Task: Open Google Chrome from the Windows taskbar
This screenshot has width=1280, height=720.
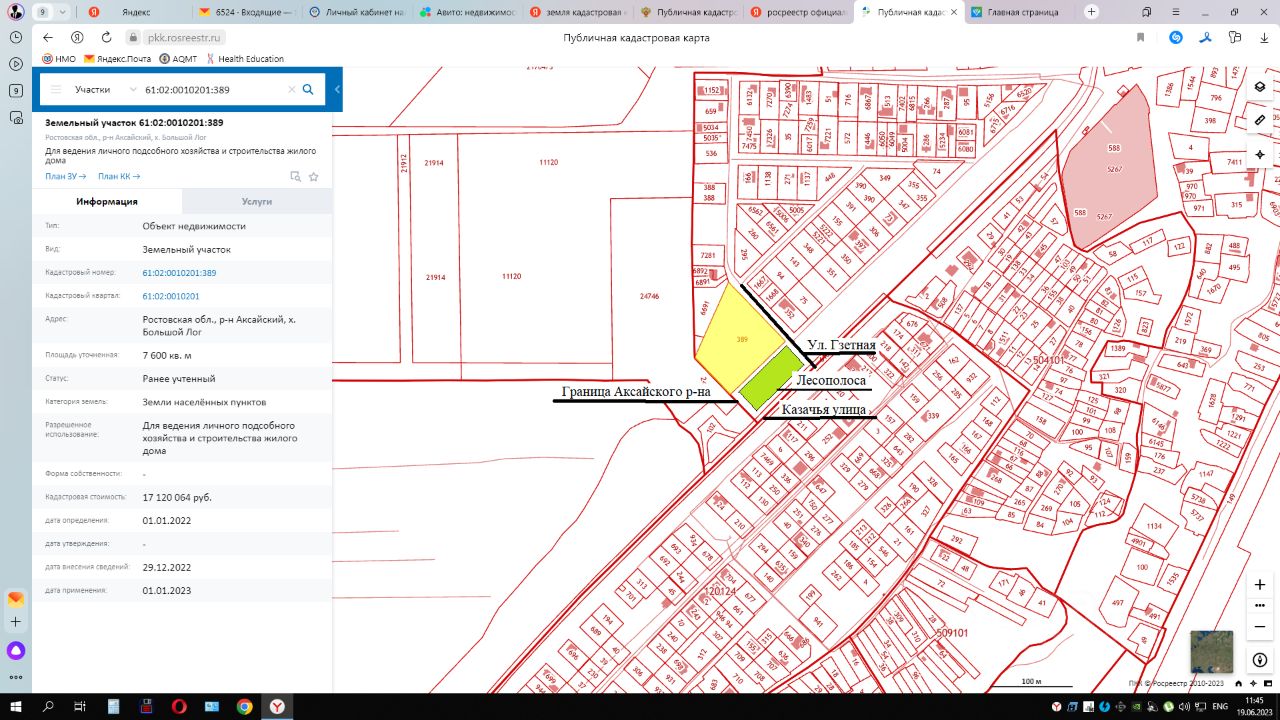Action: tap(244, 706)
